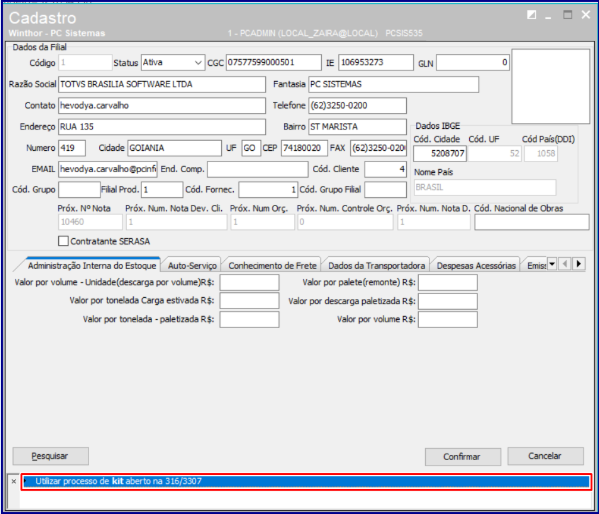Click the Valor por volume R$ field on right

coord(448,319)
